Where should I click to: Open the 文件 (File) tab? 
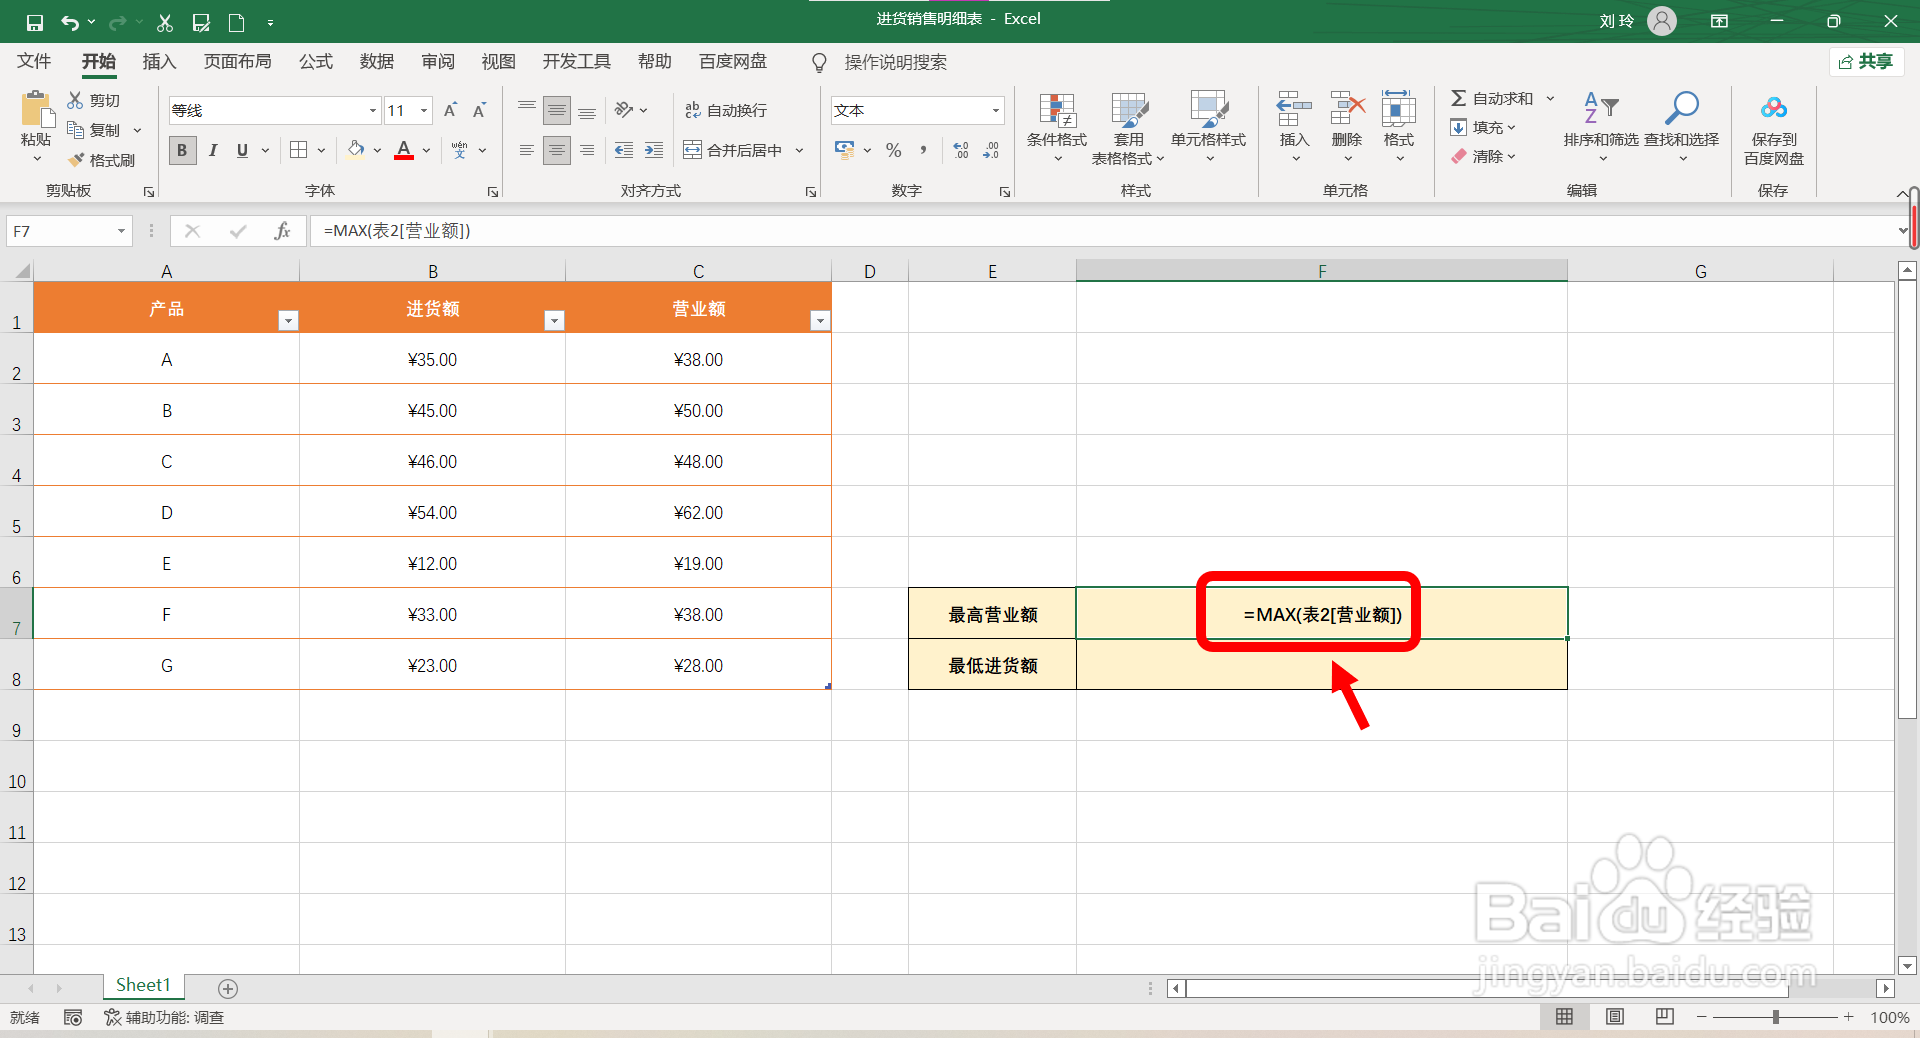(x=34, y=62)
